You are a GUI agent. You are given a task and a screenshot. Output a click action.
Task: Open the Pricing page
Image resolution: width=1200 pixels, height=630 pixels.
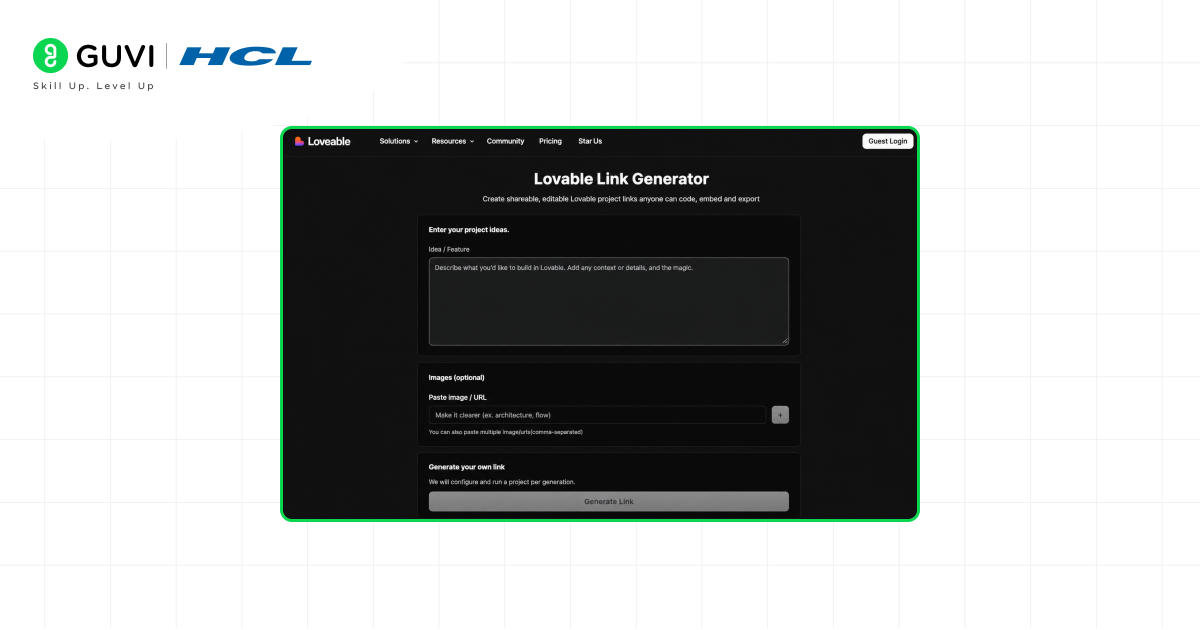(x=550, y=141)
